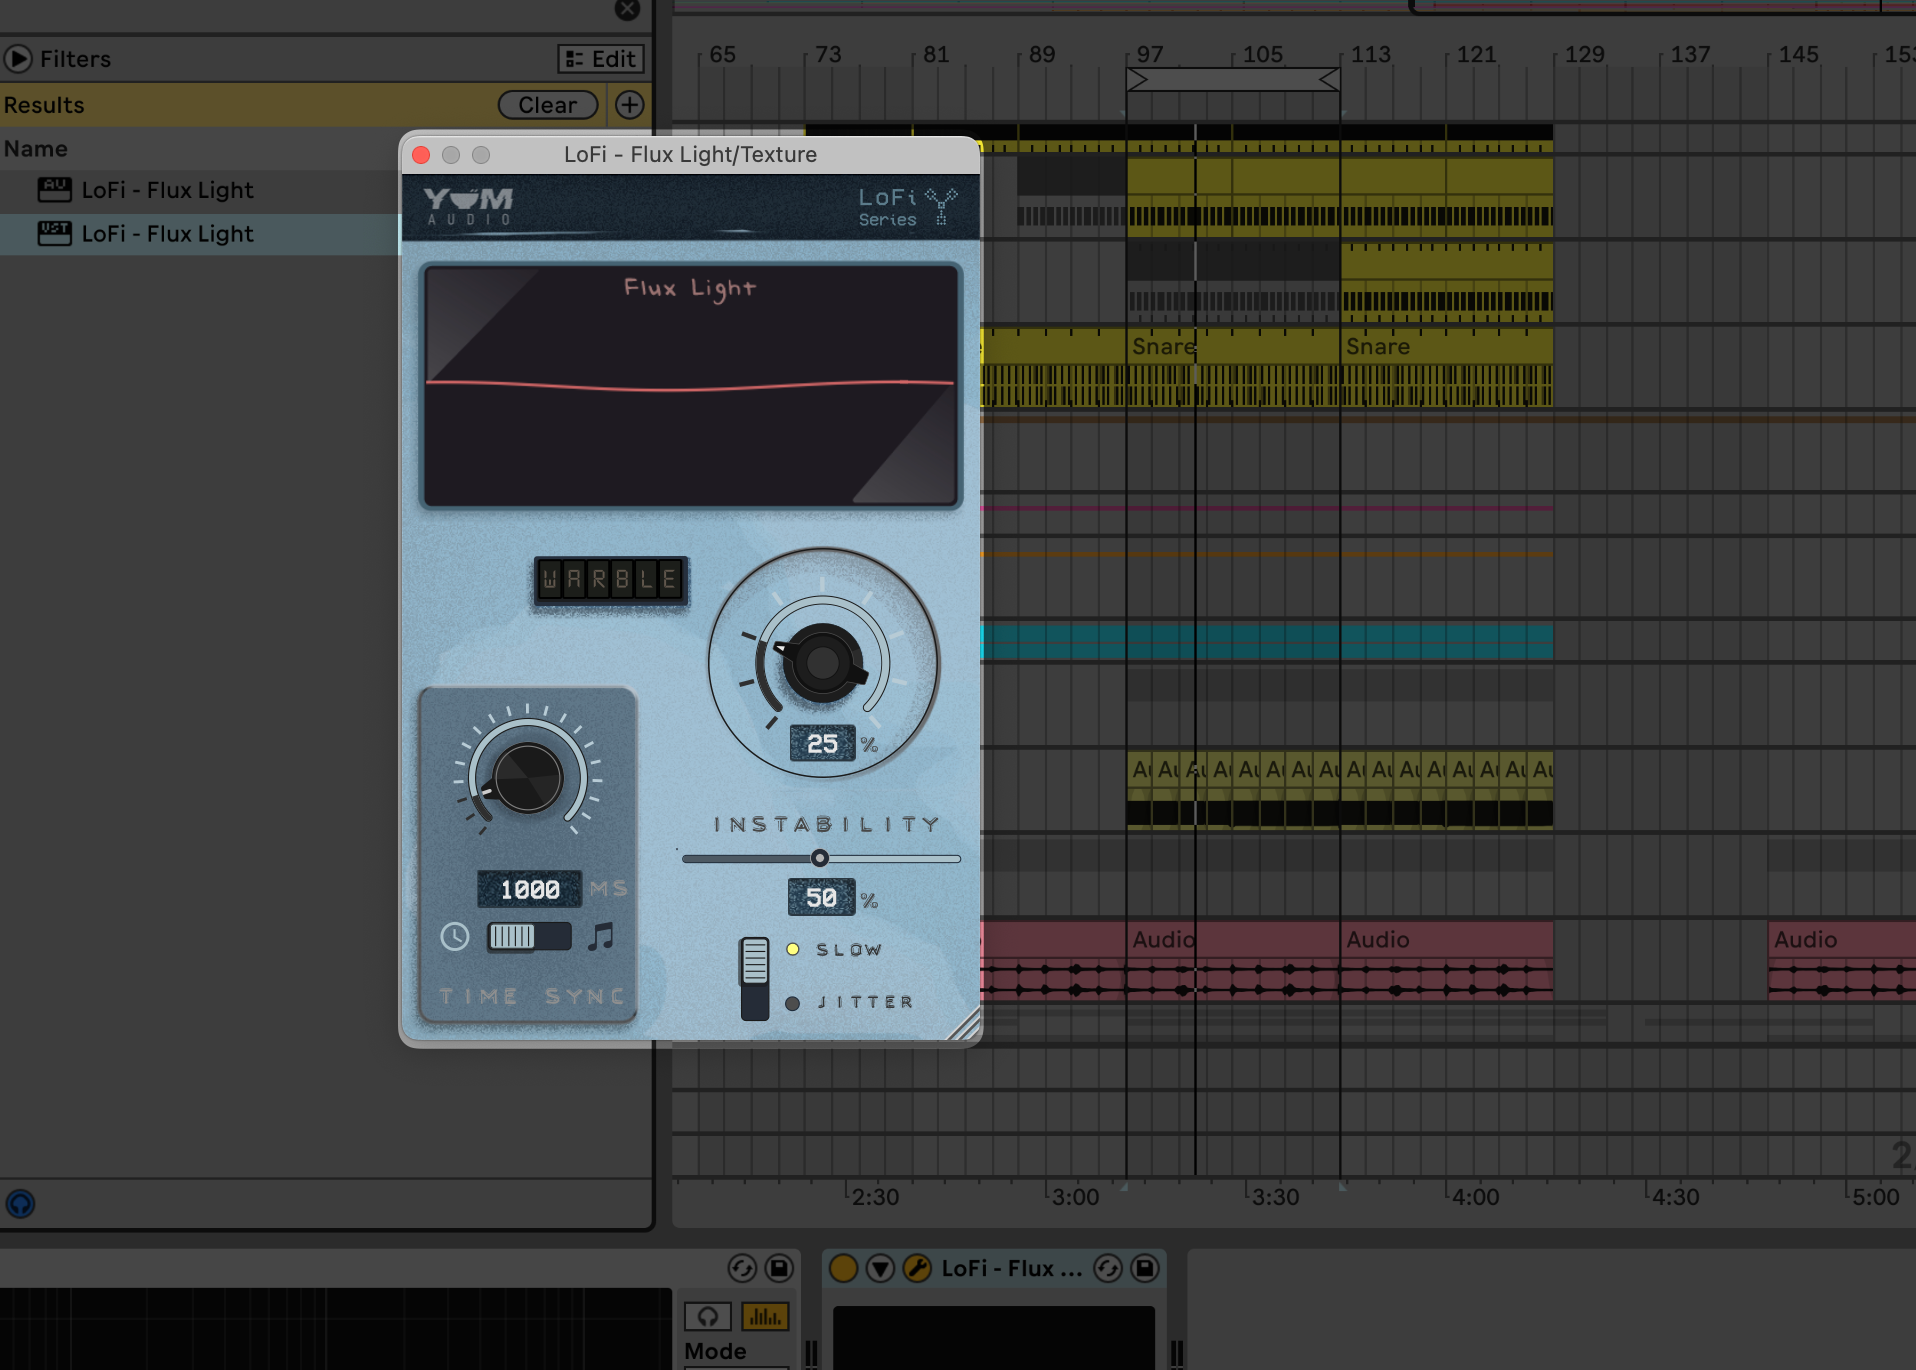Click the clock free-time icon
The image size is (1916, 1370).
455,937
